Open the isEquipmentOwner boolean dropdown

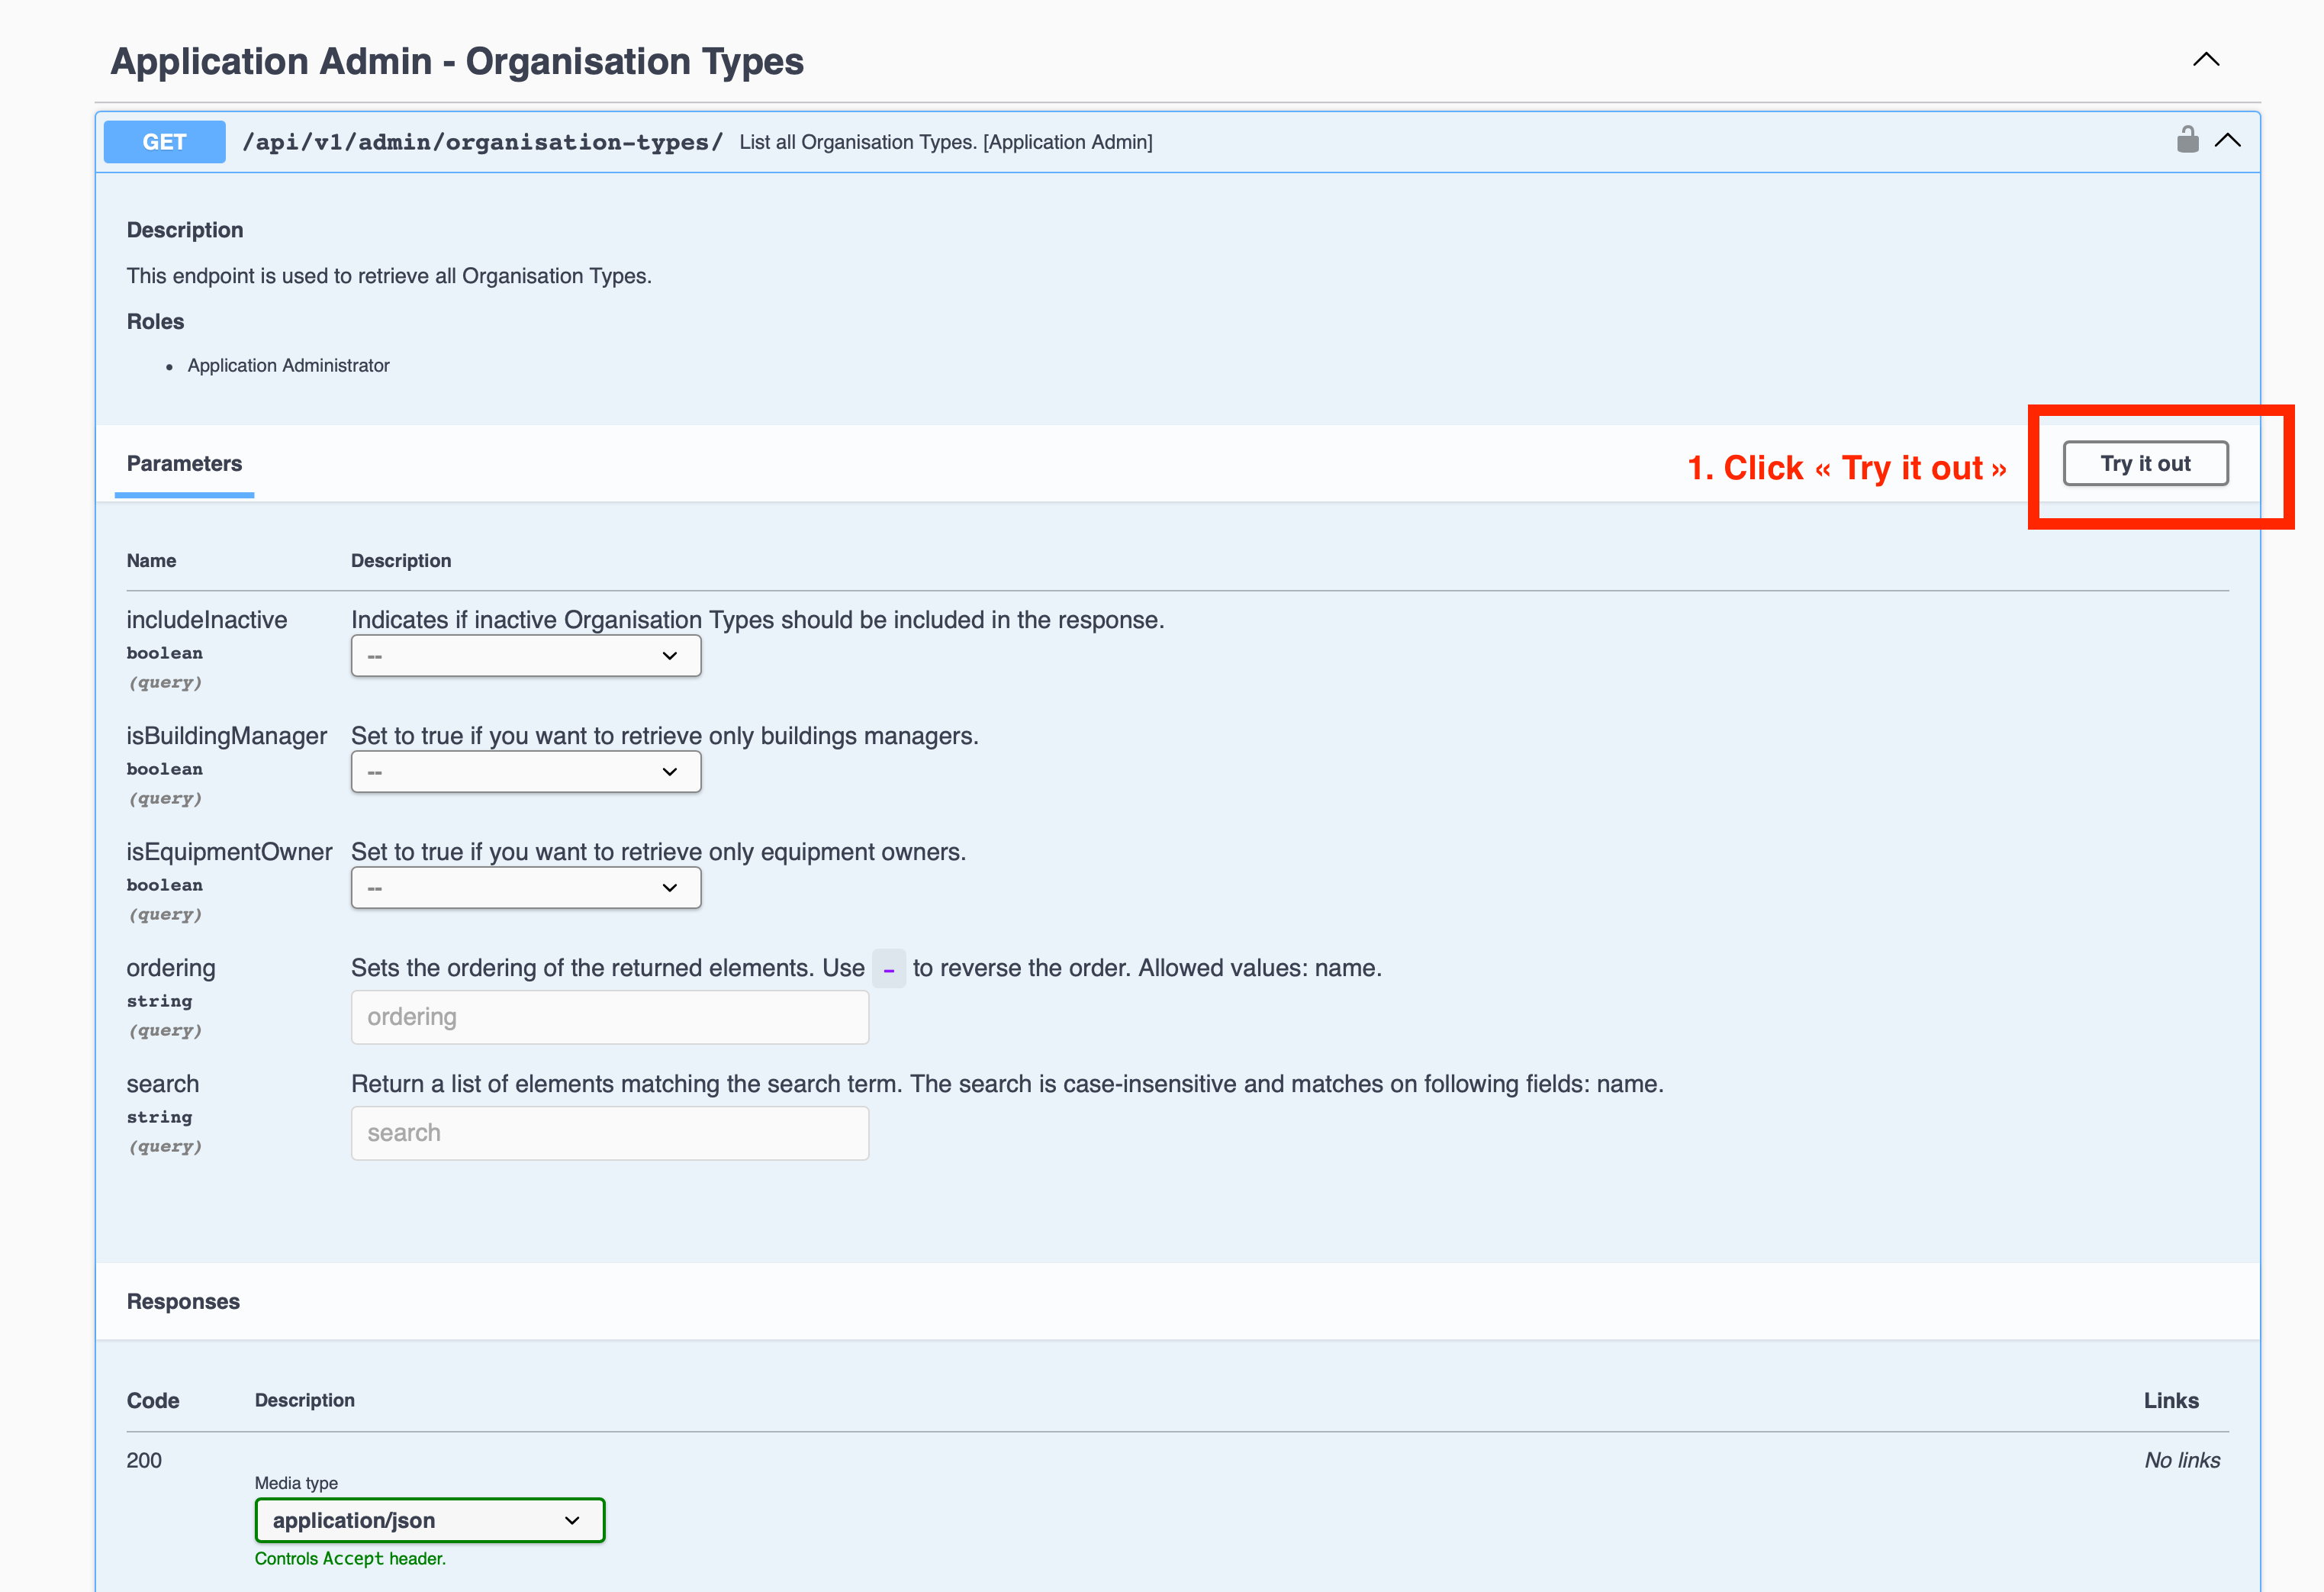coord(525,888)
